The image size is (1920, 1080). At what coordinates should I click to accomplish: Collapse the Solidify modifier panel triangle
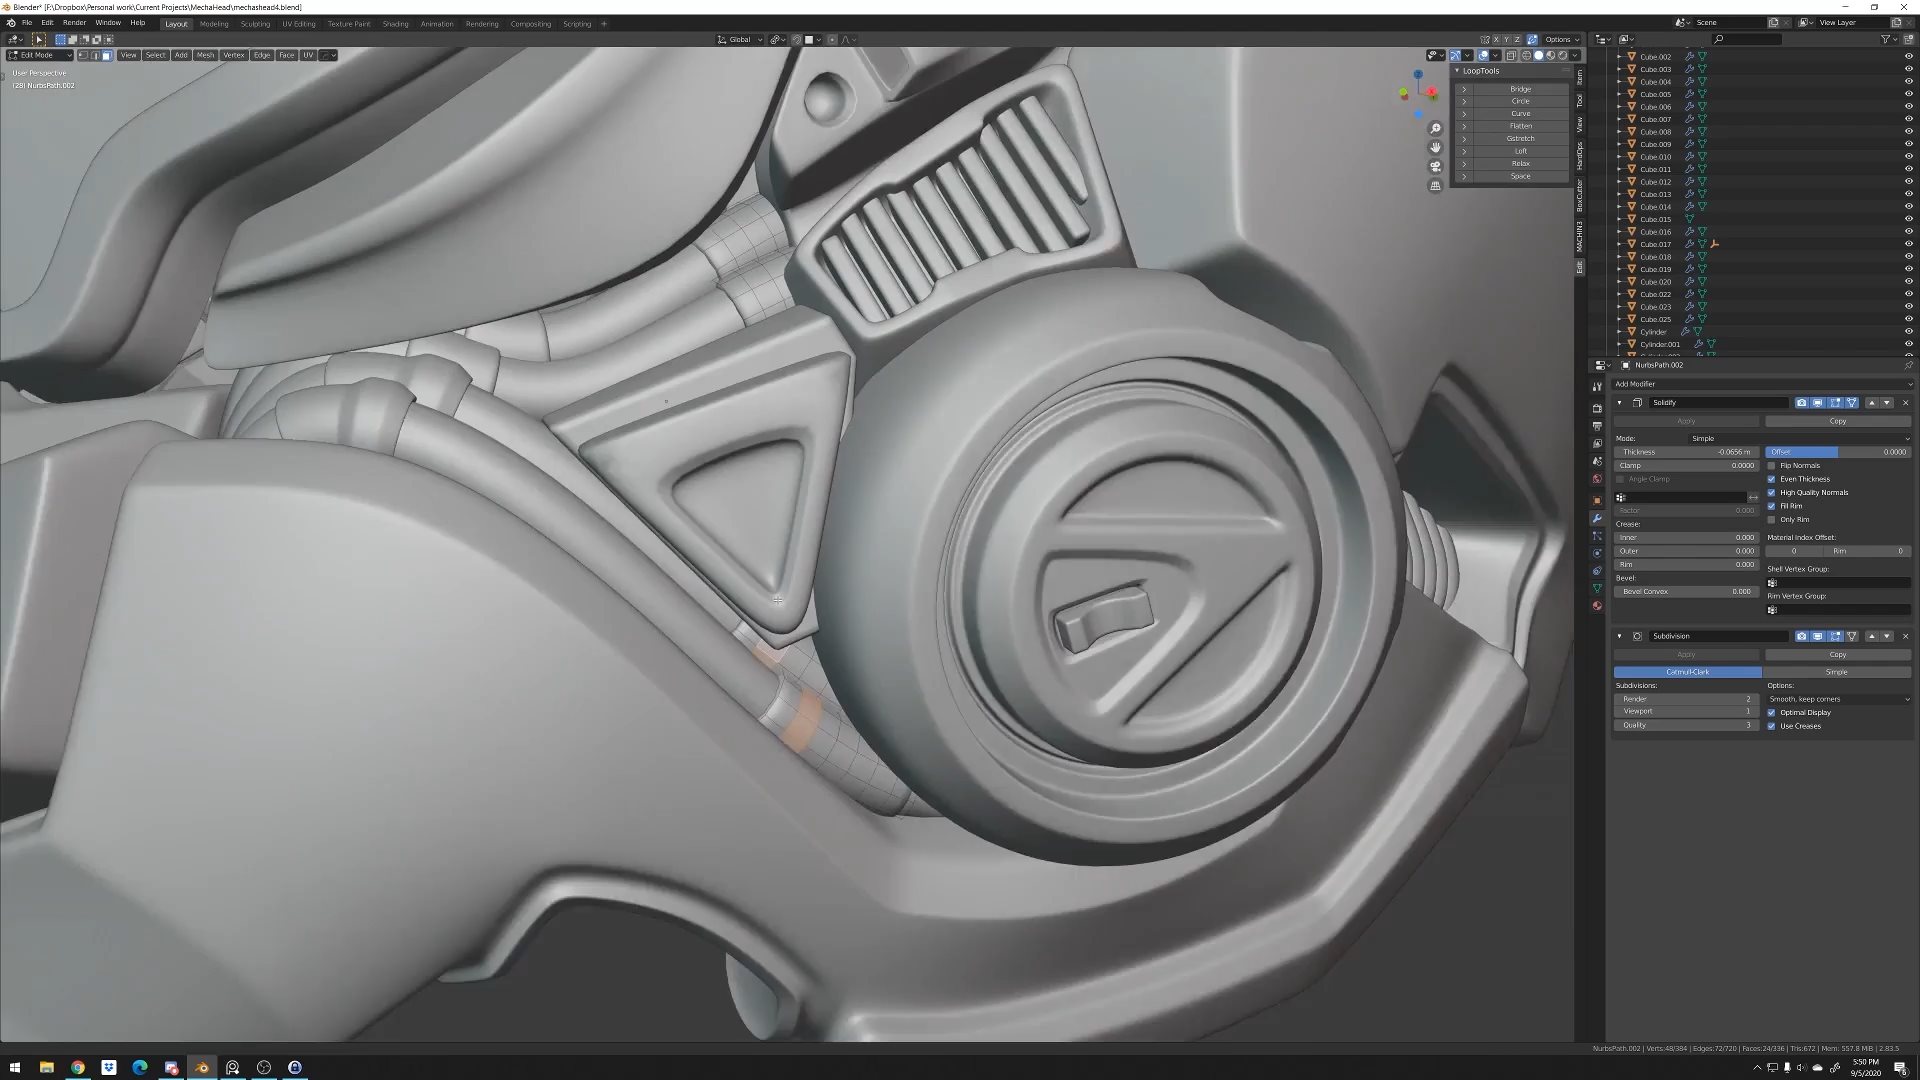click(x=1619, y=403)
